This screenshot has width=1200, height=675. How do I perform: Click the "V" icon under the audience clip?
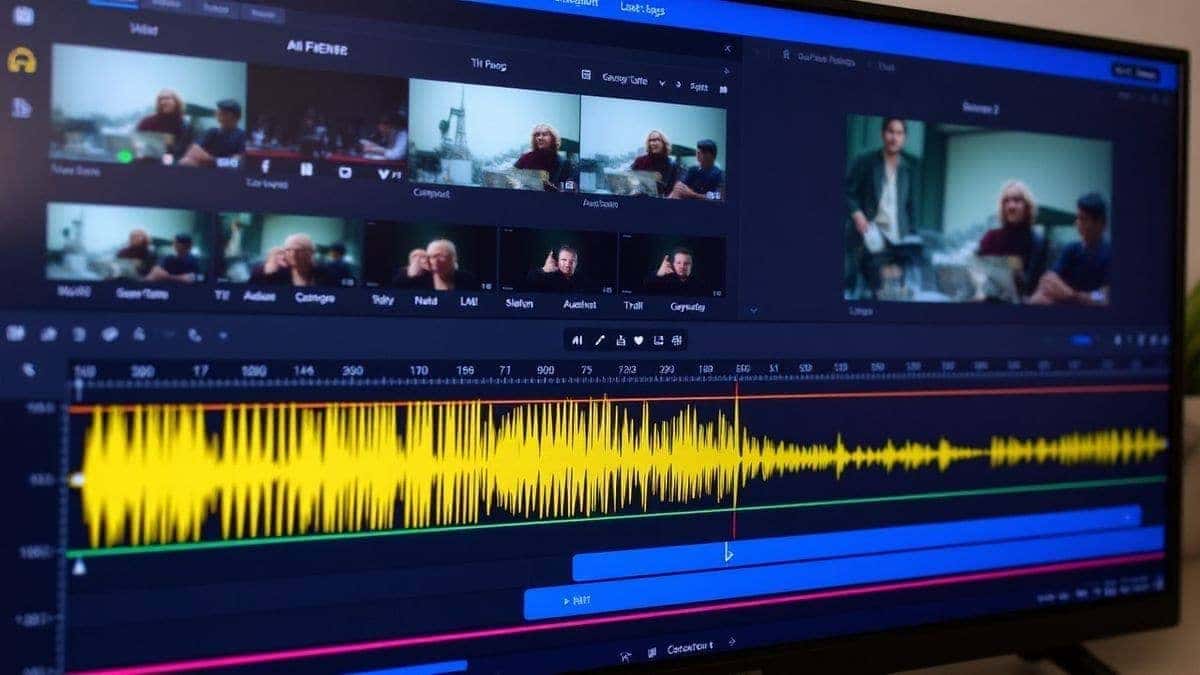coord(382,173)
